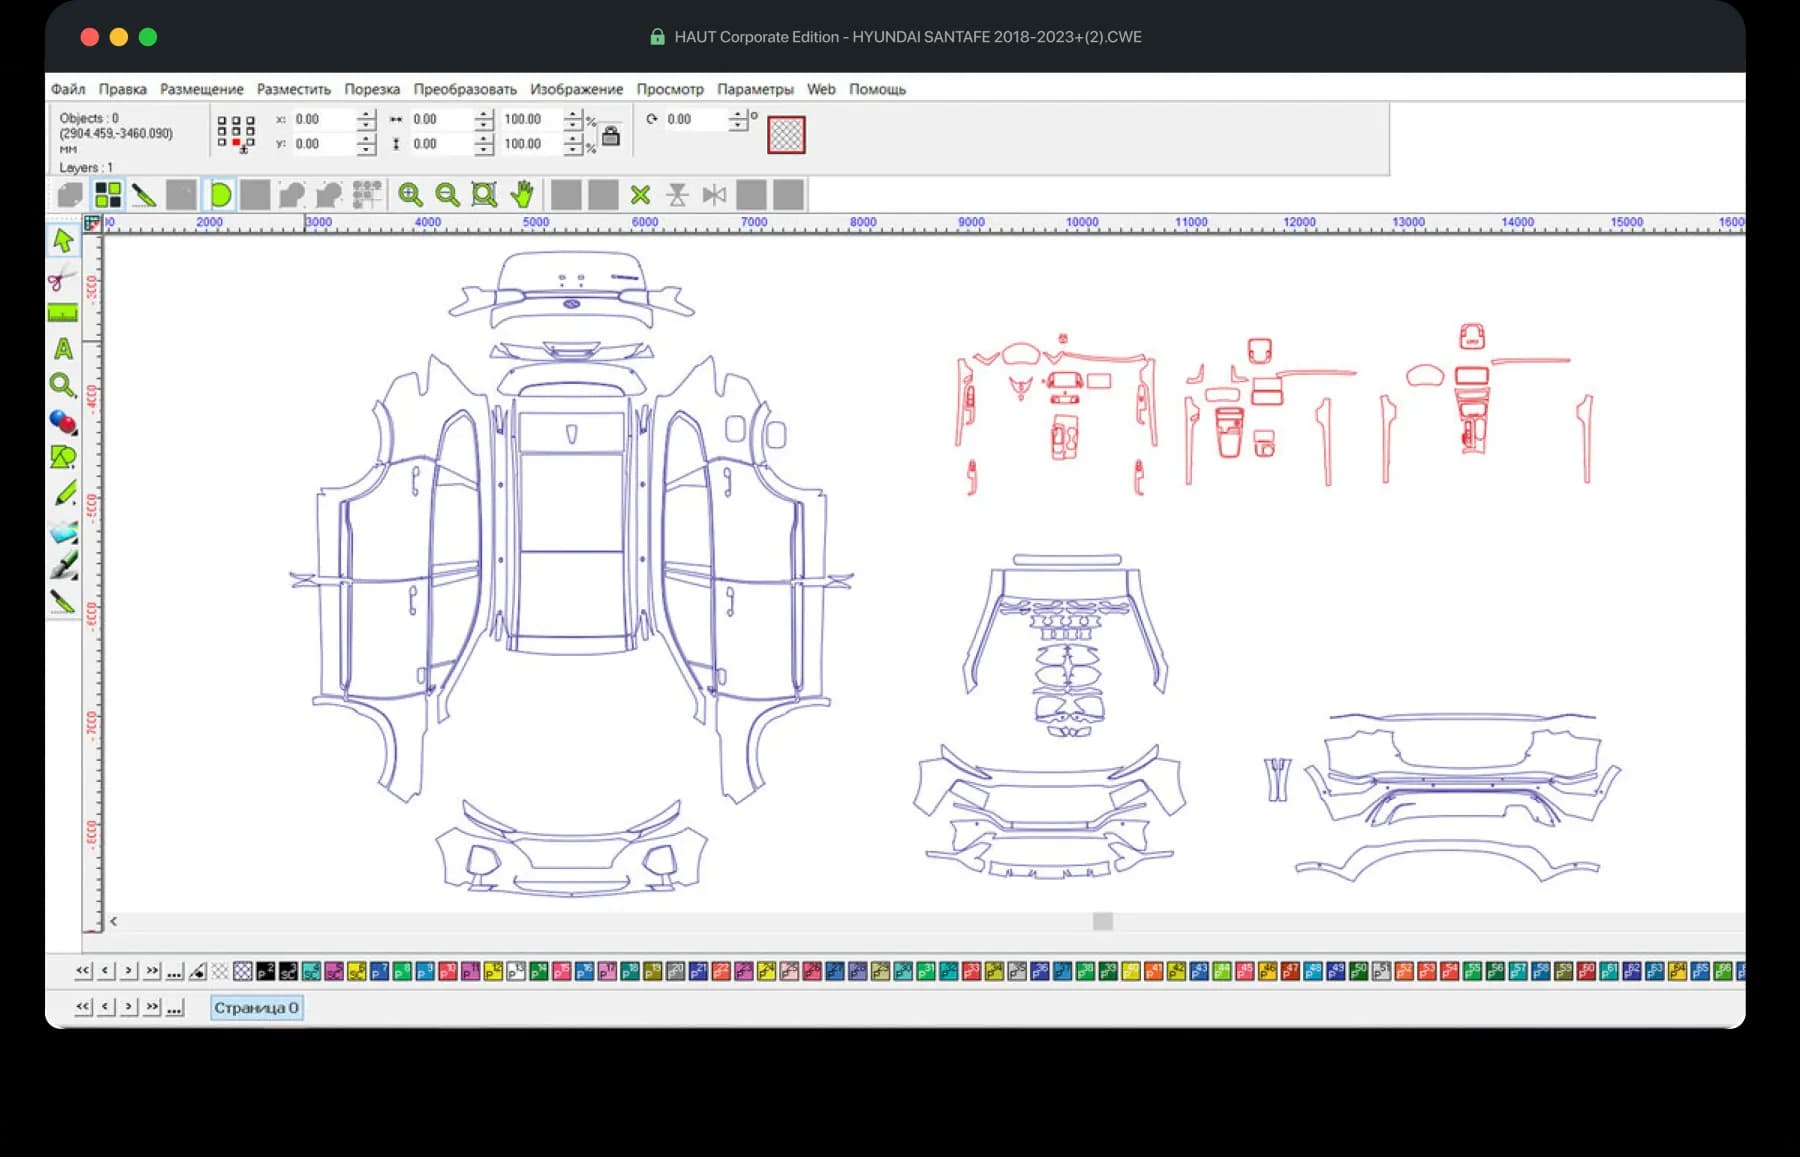1800x1157 pixels.
Task: Click the knife icon in top toolbar
Action: [x=144, y=194]
